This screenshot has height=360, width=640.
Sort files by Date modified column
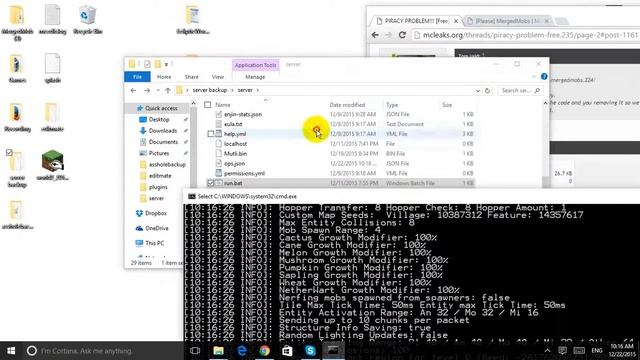pyautogui.click(x=347, y=105)
